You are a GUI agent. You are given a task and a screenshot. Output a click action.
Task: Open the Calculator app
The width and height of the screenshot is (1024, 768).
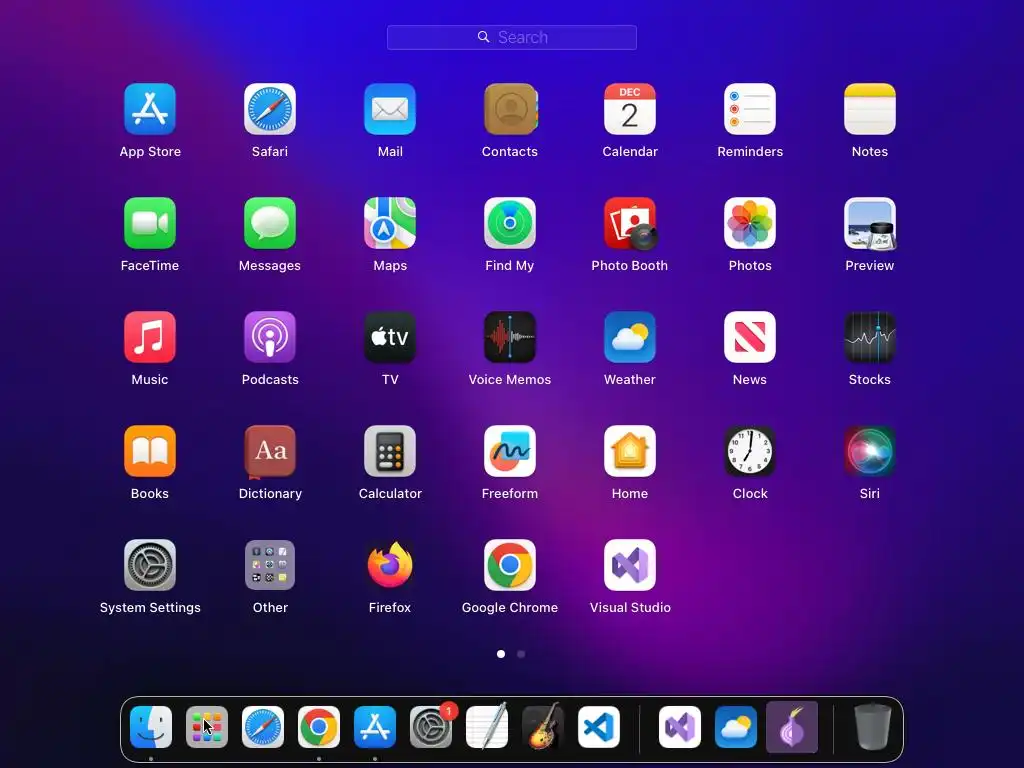390,451
